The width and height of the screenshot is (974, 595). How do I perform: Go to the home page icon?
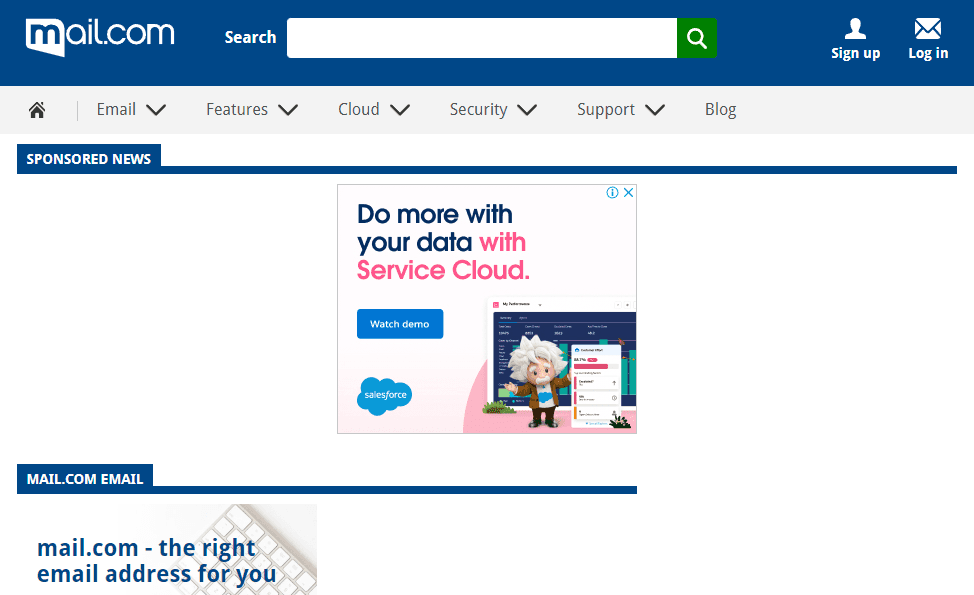[37, 110]
